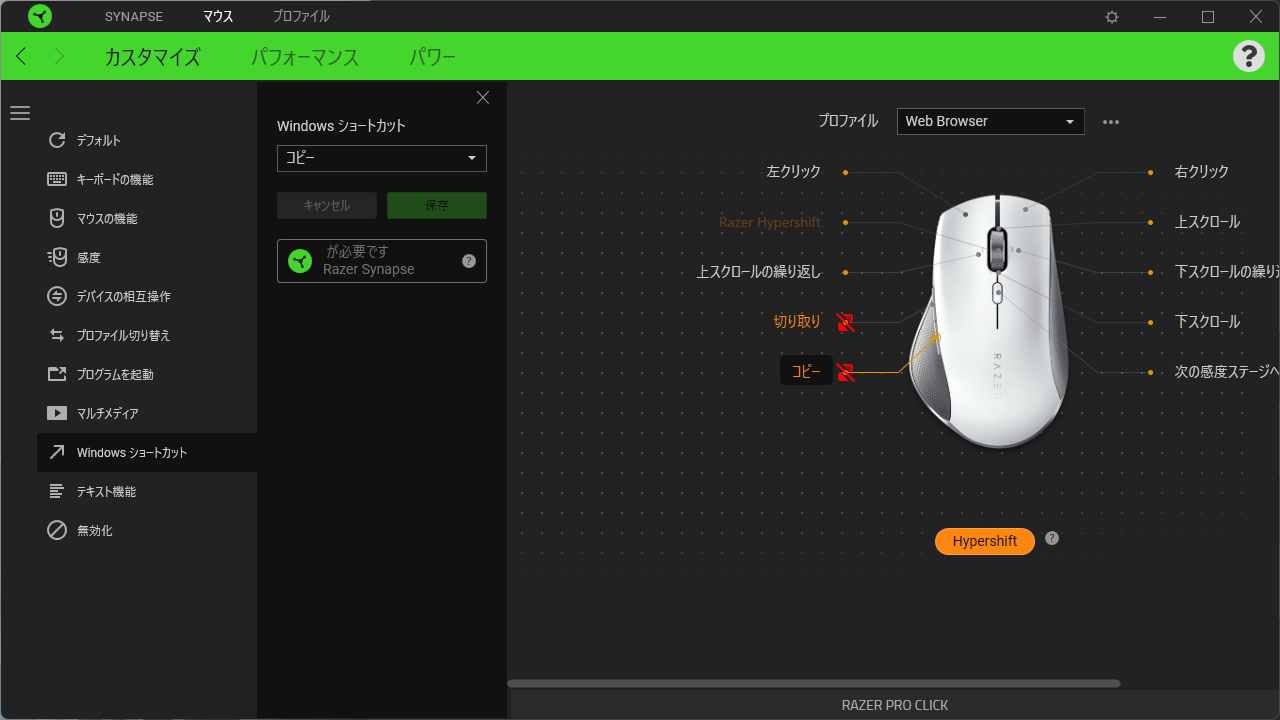Open settings gear in title bar
The width and height of the screenshot is (1280, 720).
1112,17
